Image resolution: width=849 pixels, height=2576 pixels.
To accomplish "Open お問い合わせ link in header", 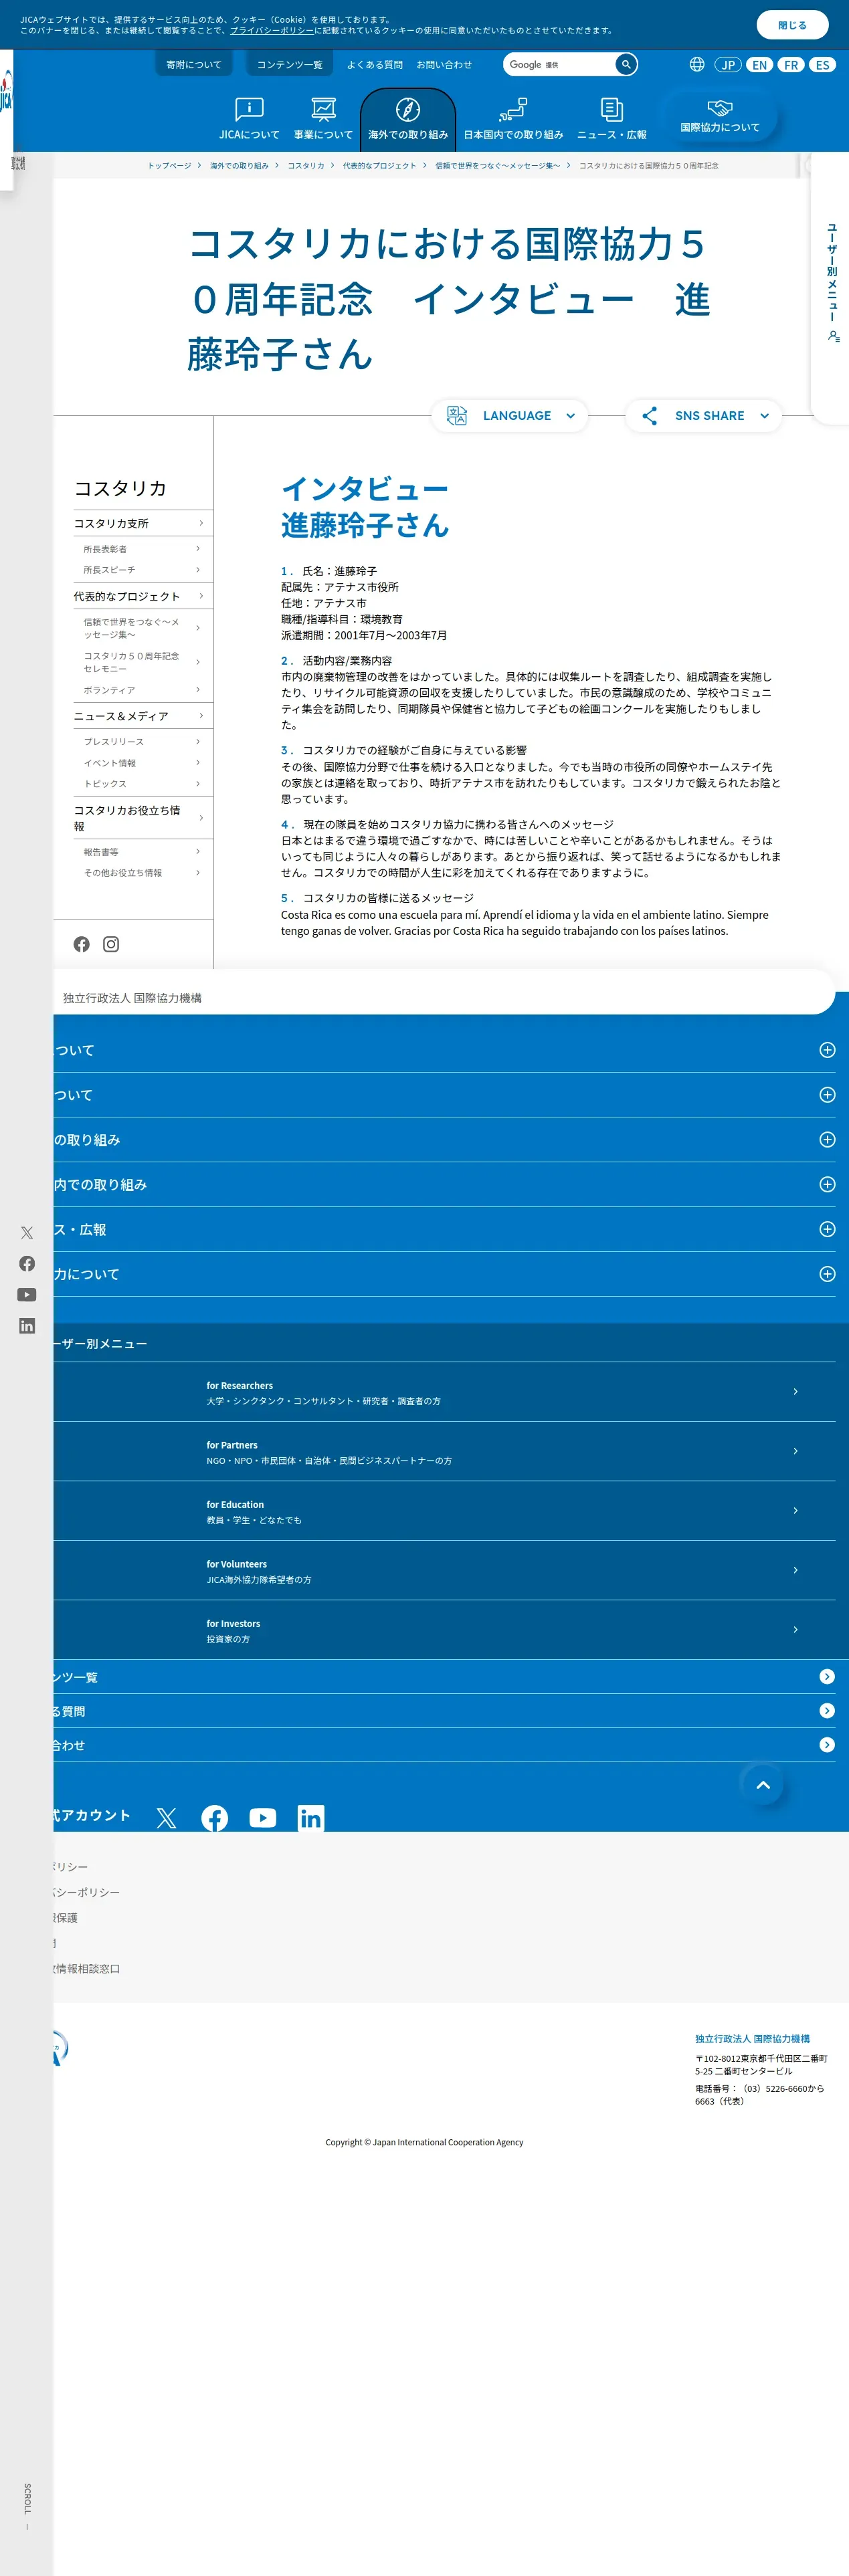I will [444, 65].
